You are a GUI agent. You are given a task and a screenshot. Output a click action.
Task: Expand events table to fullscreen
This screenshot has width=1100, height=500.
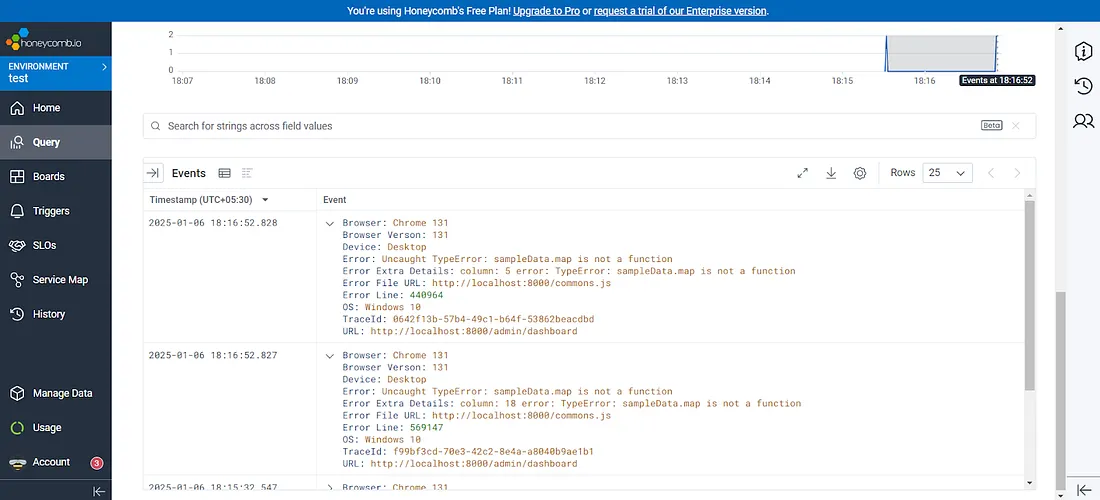coord(802,173)
